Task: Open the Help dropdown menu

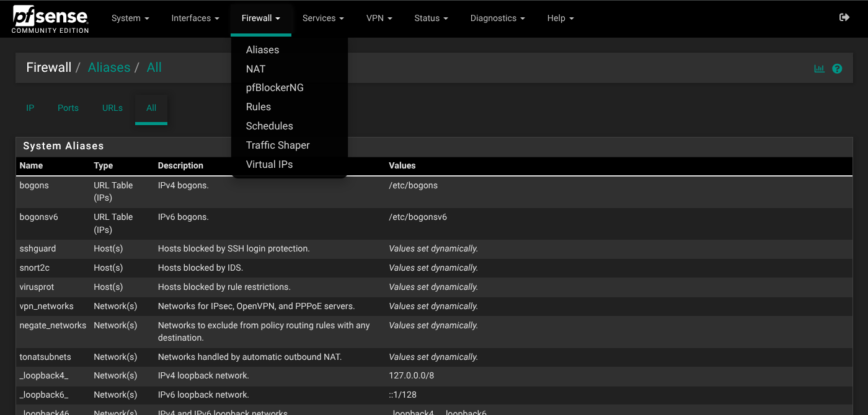Action: [560, 18]
